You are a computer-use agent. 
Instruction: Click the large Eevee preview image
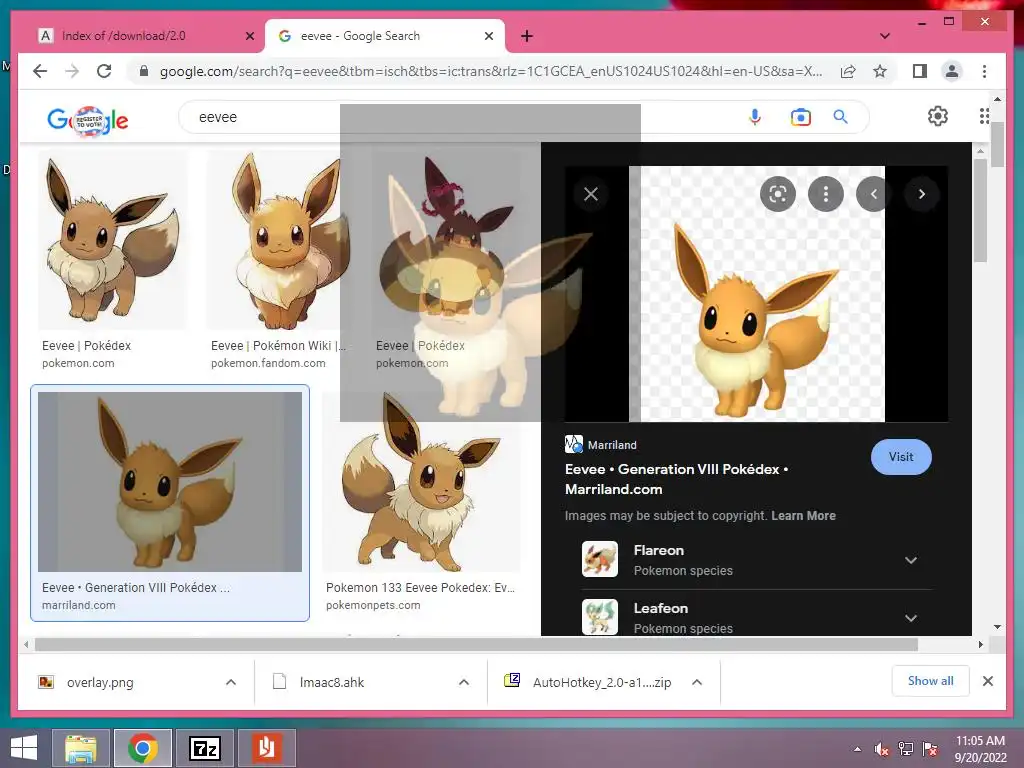point(756,294)
